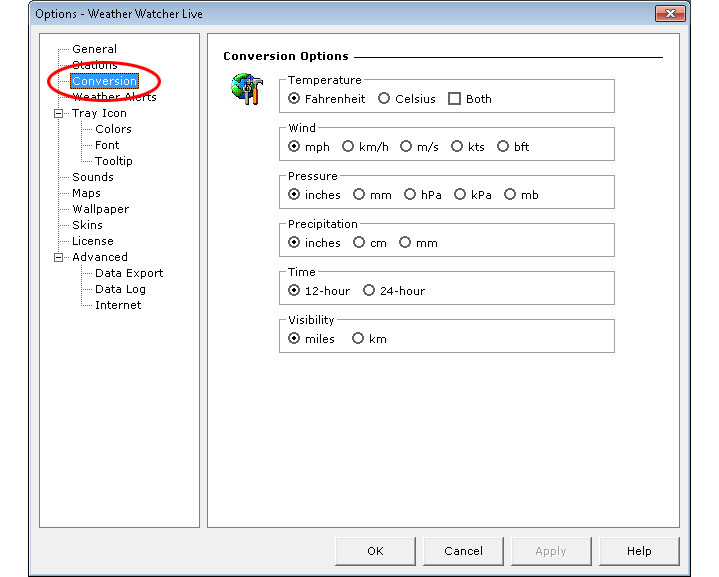This screenshot has width=719, height=577.
Task: Select Conversion in the tree
Action: [x=105, y=81]
